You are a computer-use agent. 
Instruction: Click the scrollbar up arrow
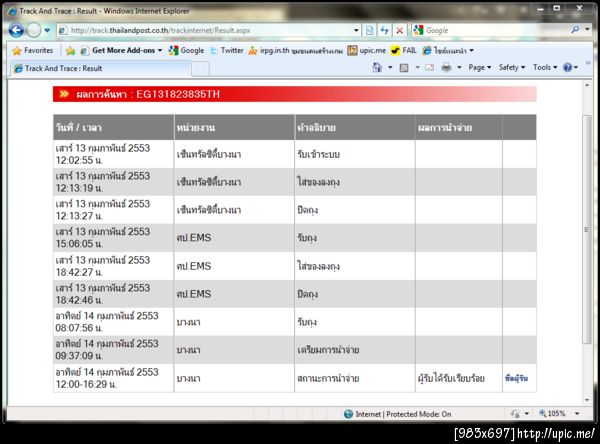587,85
